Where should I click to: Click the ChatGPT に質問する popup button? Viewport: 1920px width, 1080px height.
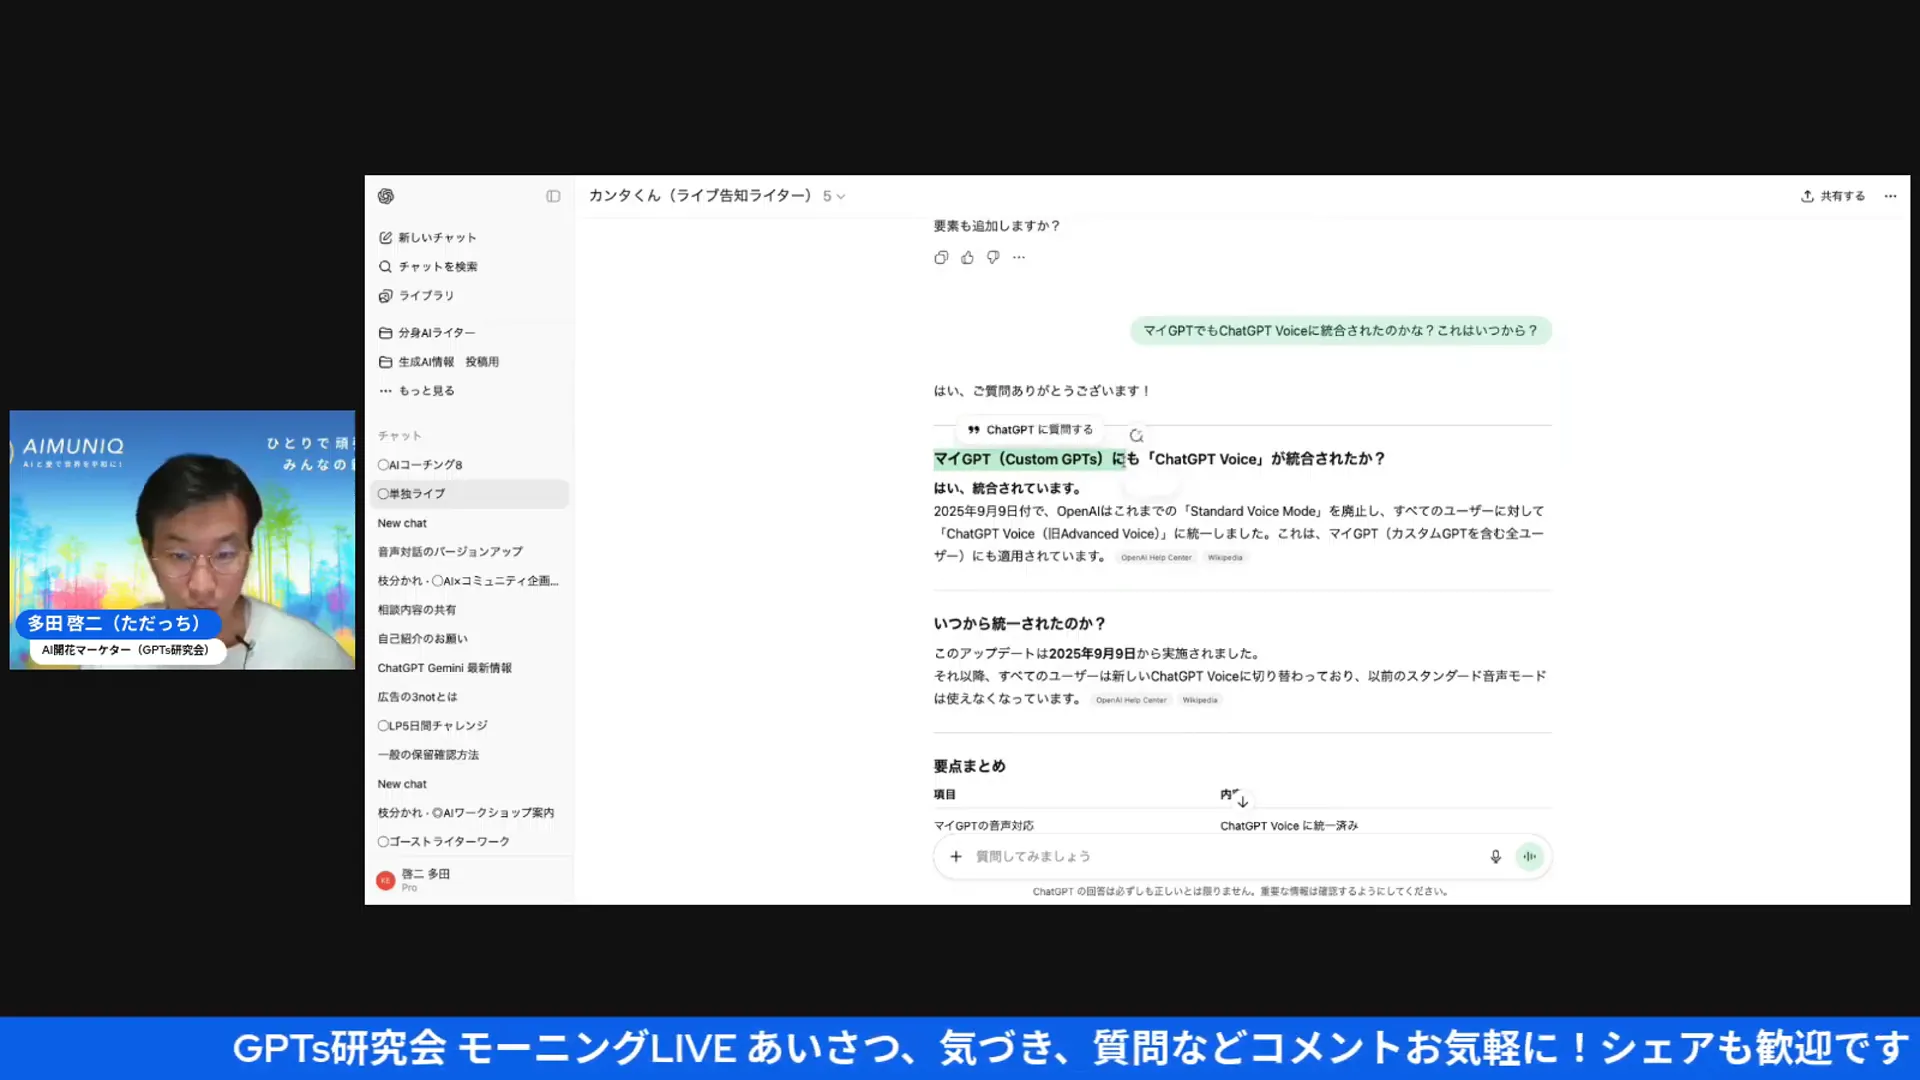pyautogui.click(x=1030, y=429)
